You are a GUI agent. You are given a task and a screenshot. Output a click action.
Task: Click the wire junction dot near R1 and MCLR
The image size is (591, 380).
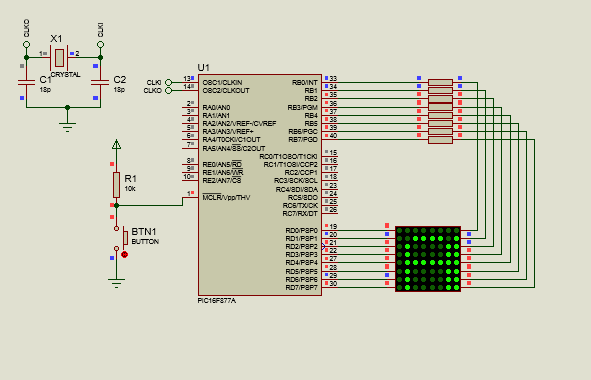[116, 205]
